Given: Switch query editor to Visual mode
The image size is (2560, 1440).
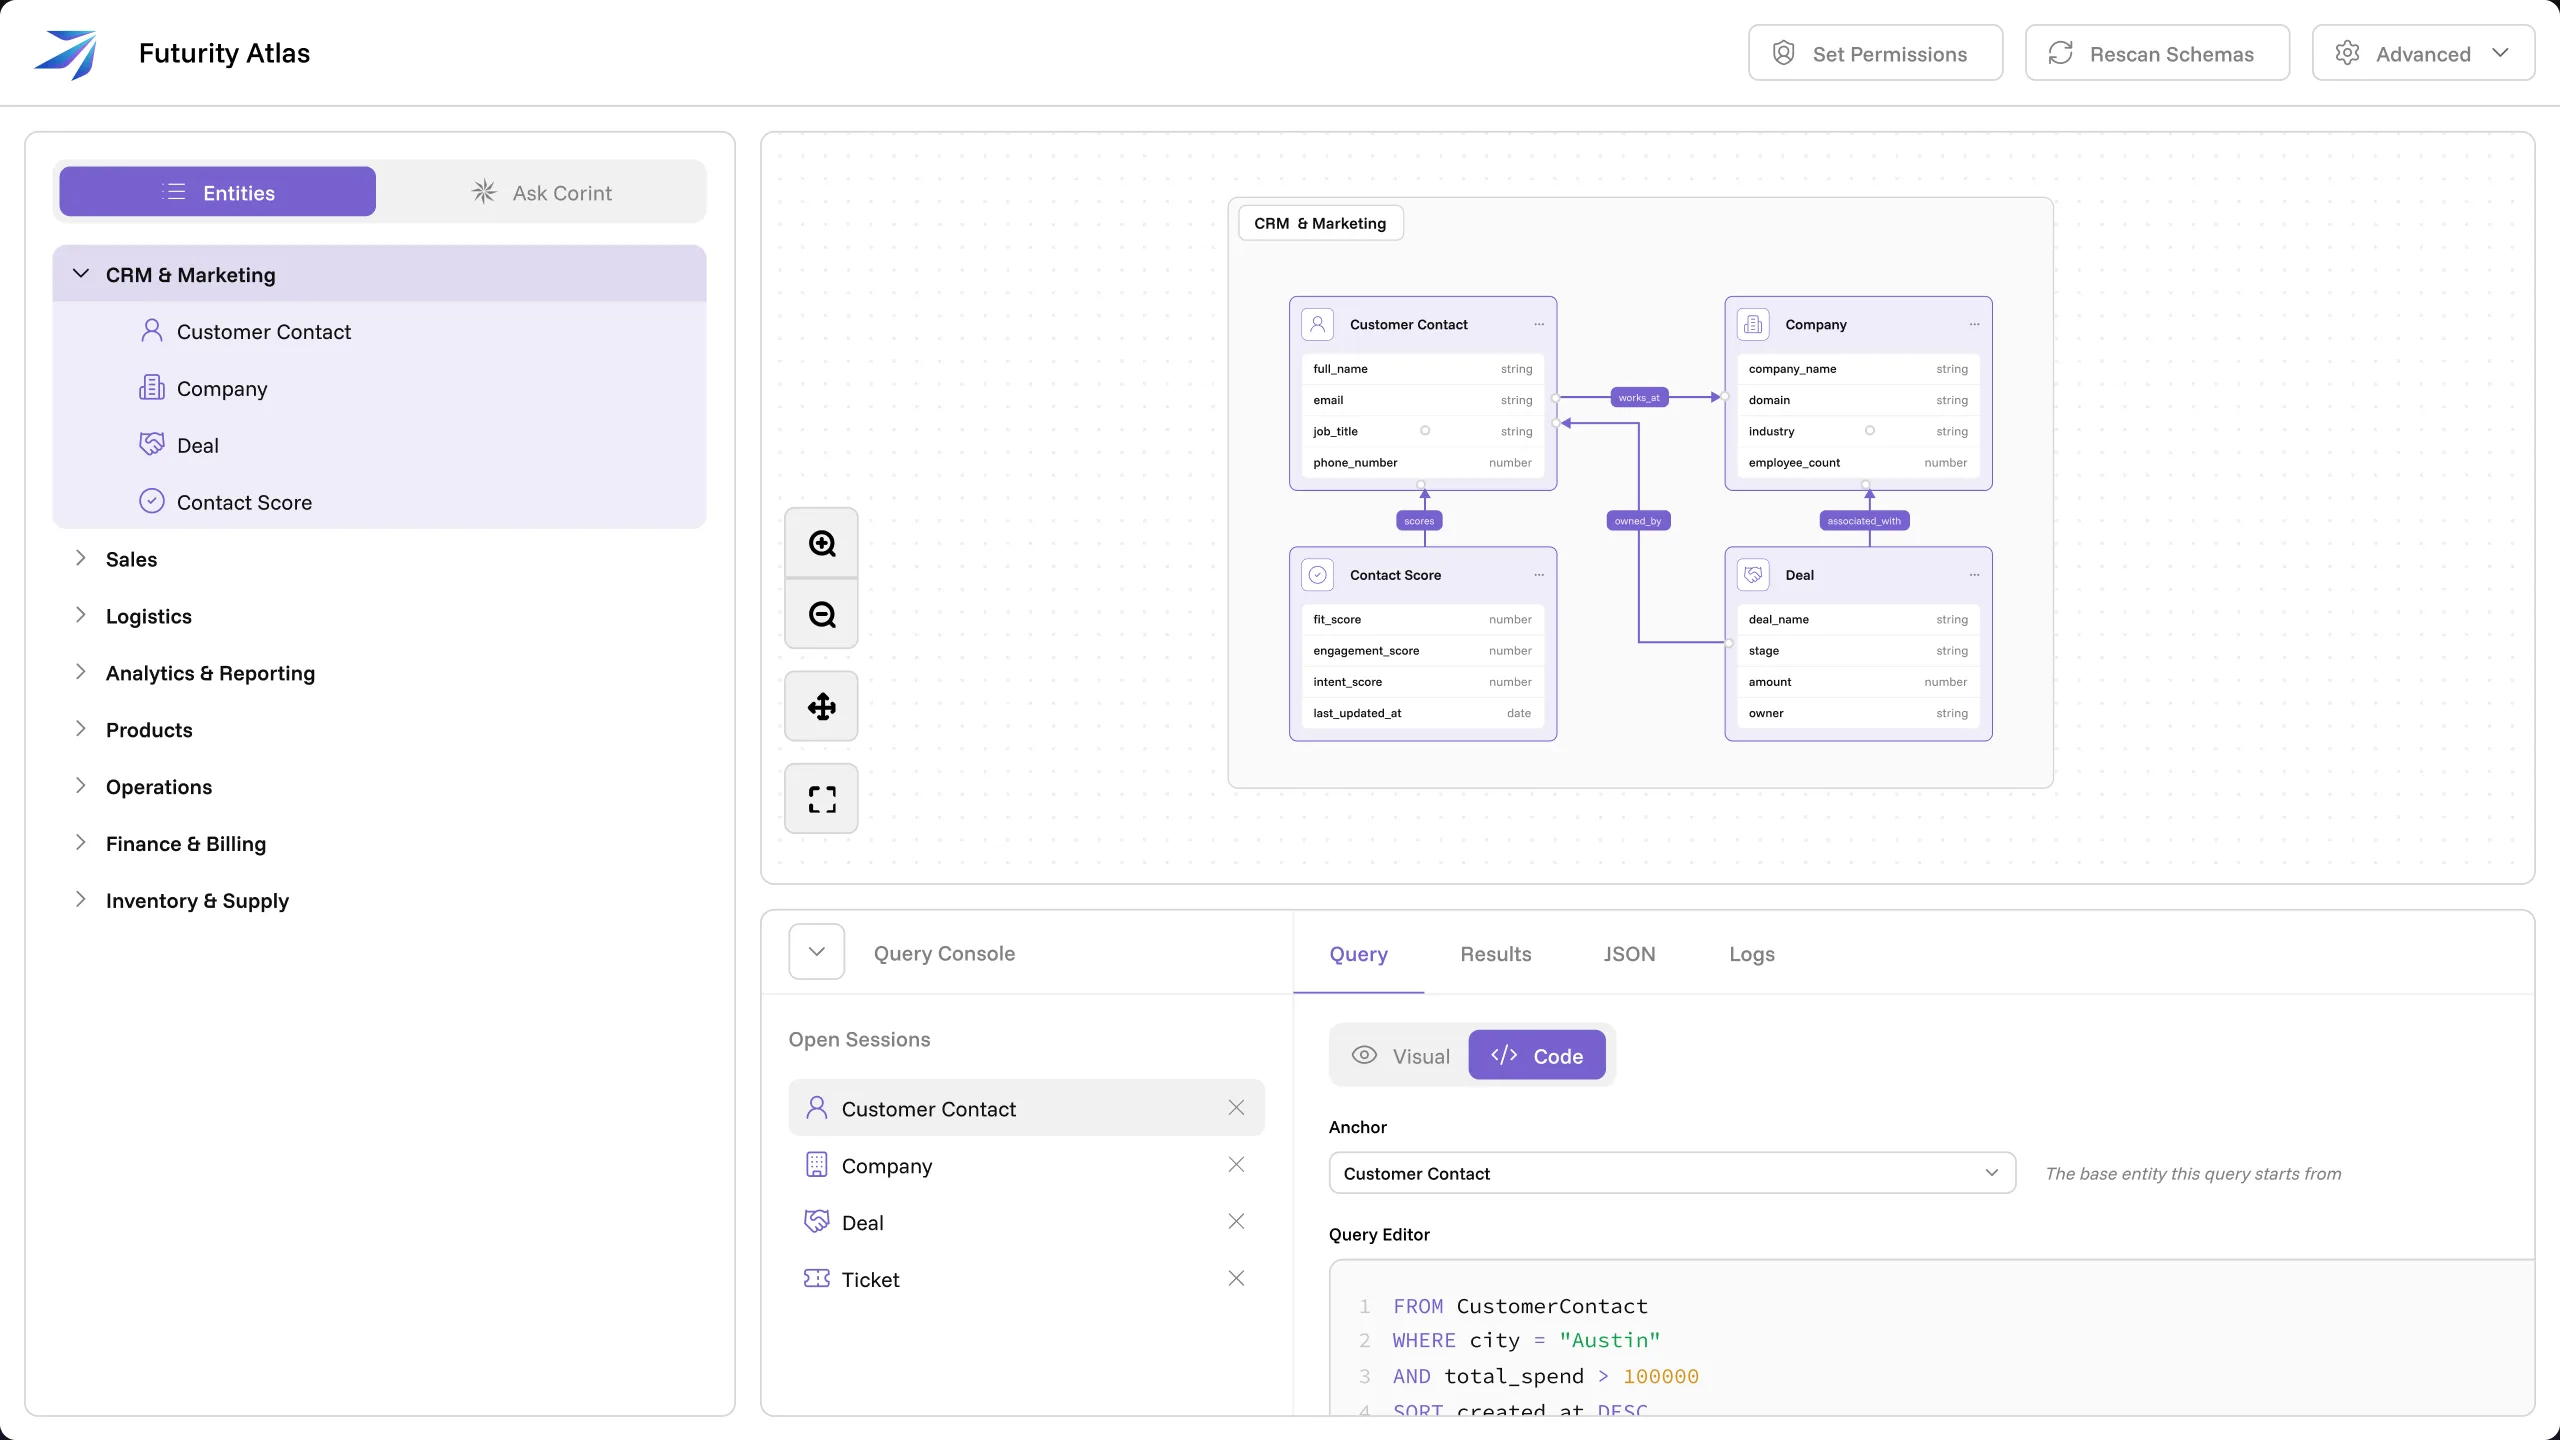Looking at the screenshot, I should pyautogui.click(x=1400, y=1056).
